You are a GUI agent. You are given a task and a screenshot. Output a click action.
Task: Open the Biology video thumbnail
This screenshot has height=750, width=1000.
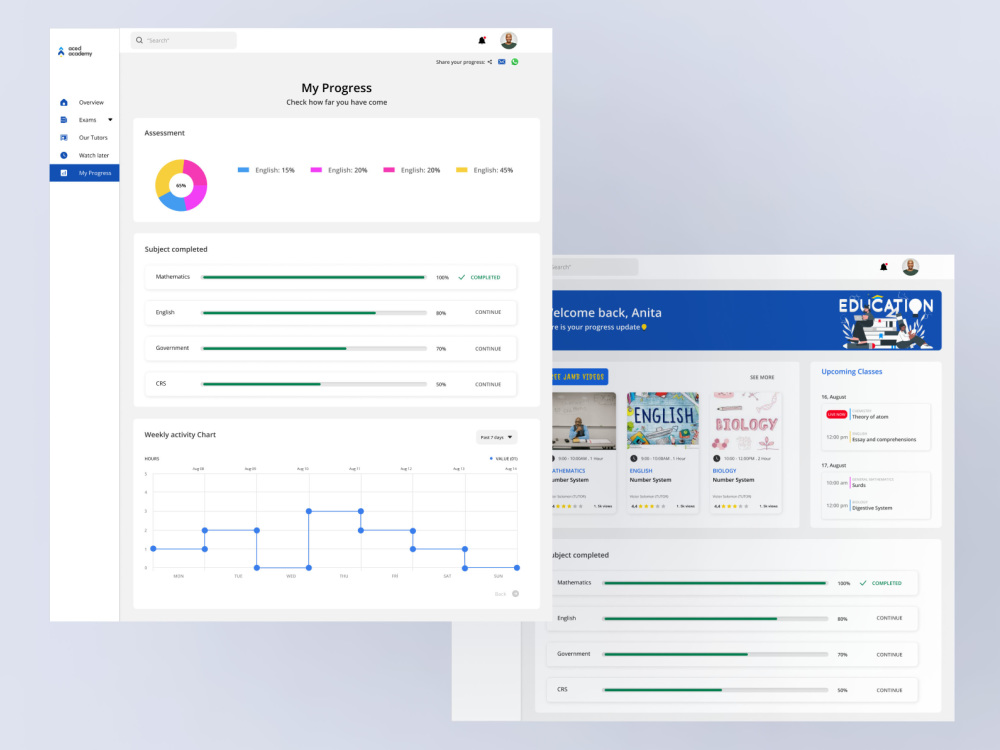(746, 421)
